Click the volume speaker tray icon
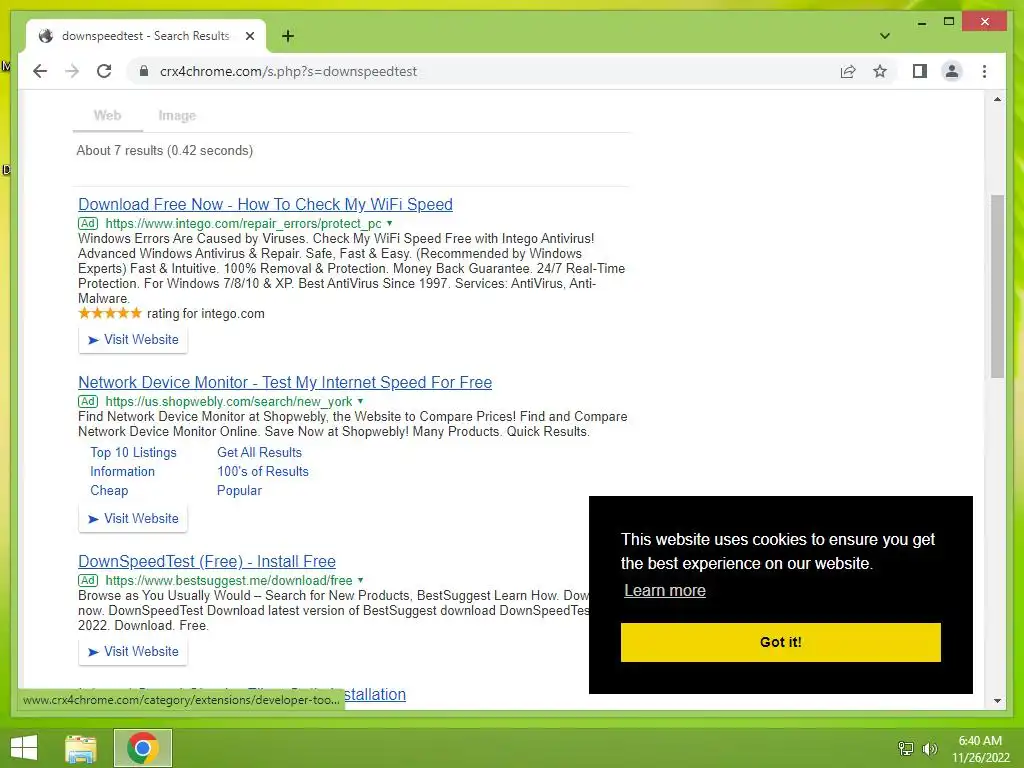The height and width of the screenshot is (768, 1024). coord(929,748)
